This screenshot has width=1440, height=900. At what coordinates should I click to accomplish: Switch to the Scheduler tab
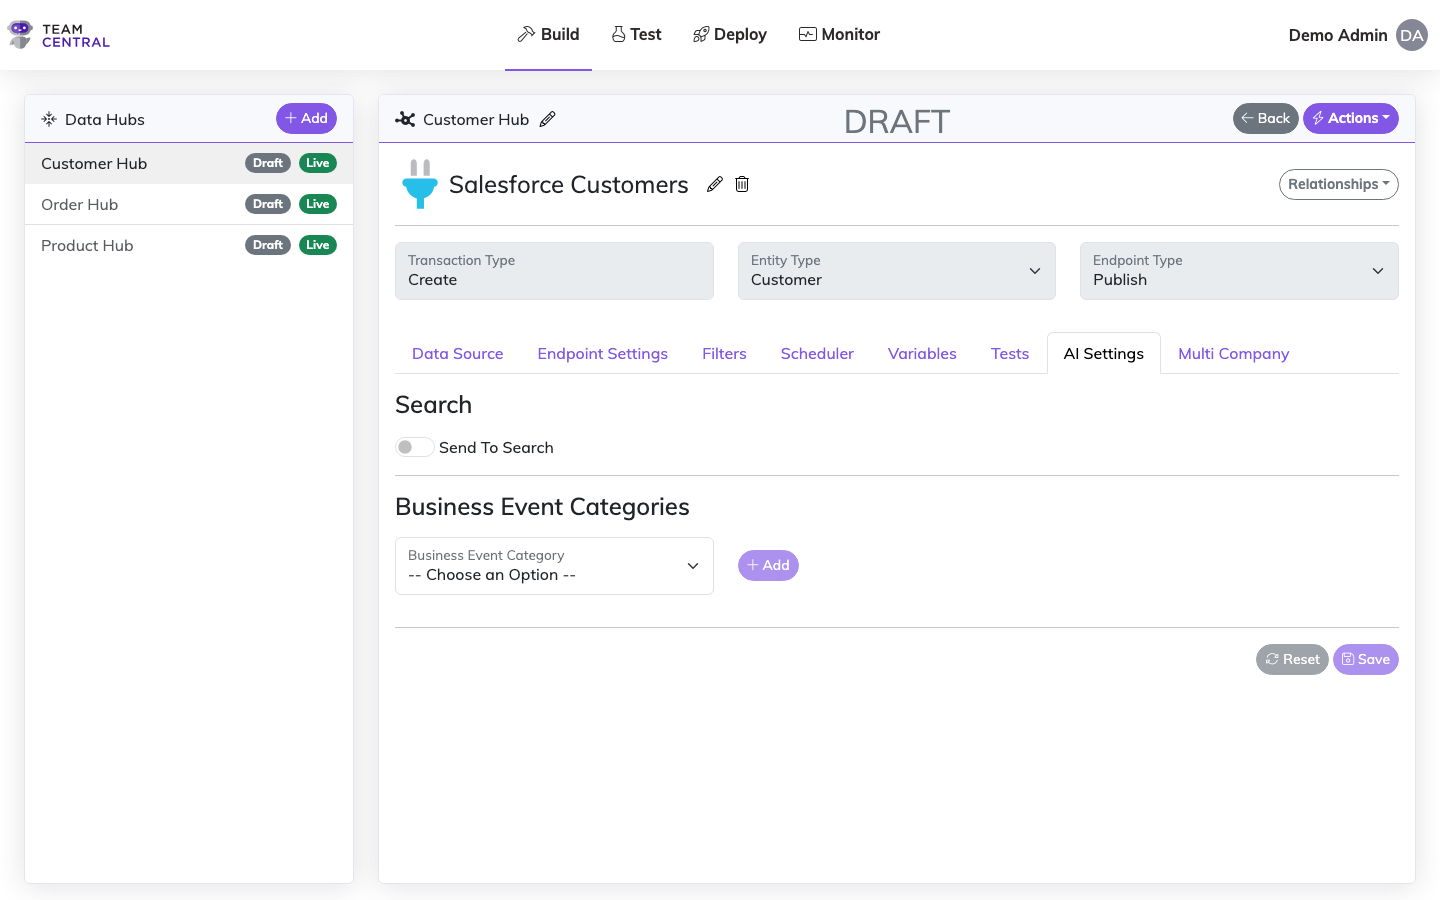coord(817,353)
